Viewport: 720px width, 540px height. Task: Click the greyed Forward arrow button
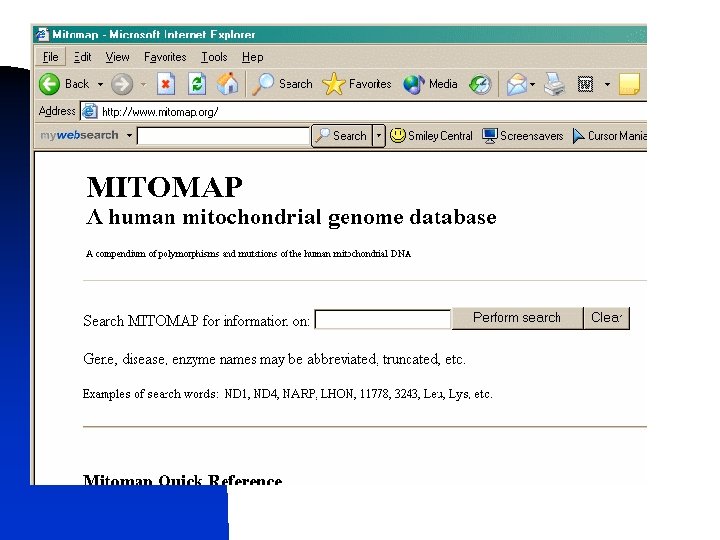122,84
